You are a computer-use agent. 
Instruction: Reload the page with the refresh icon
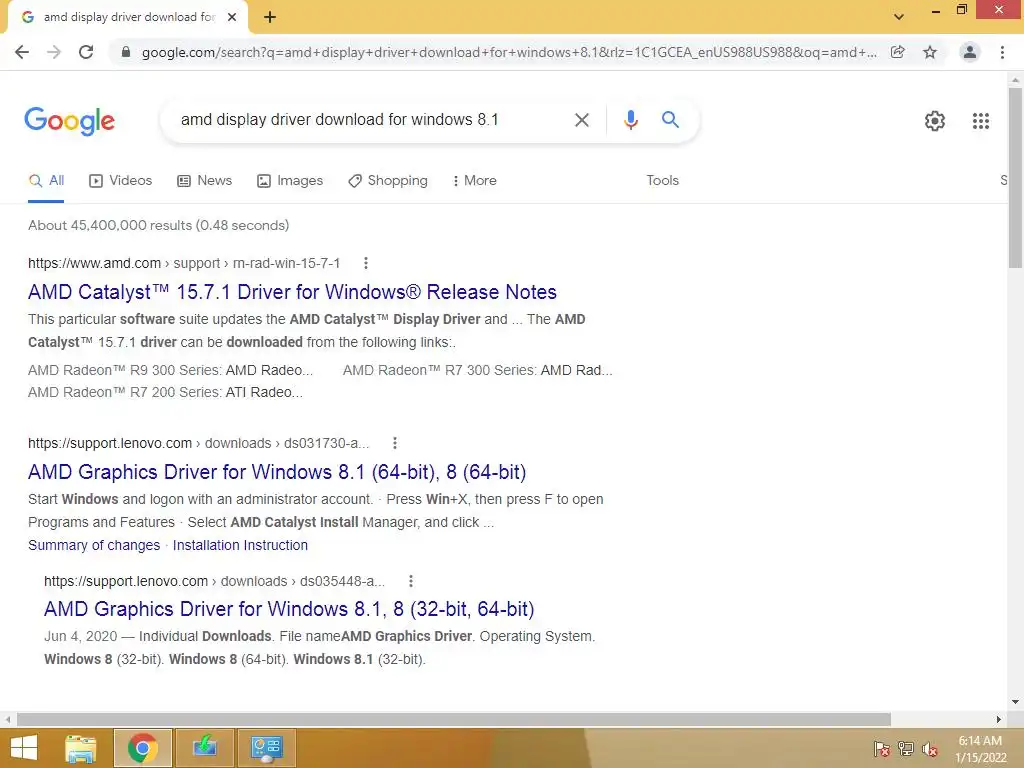point(86,52)
